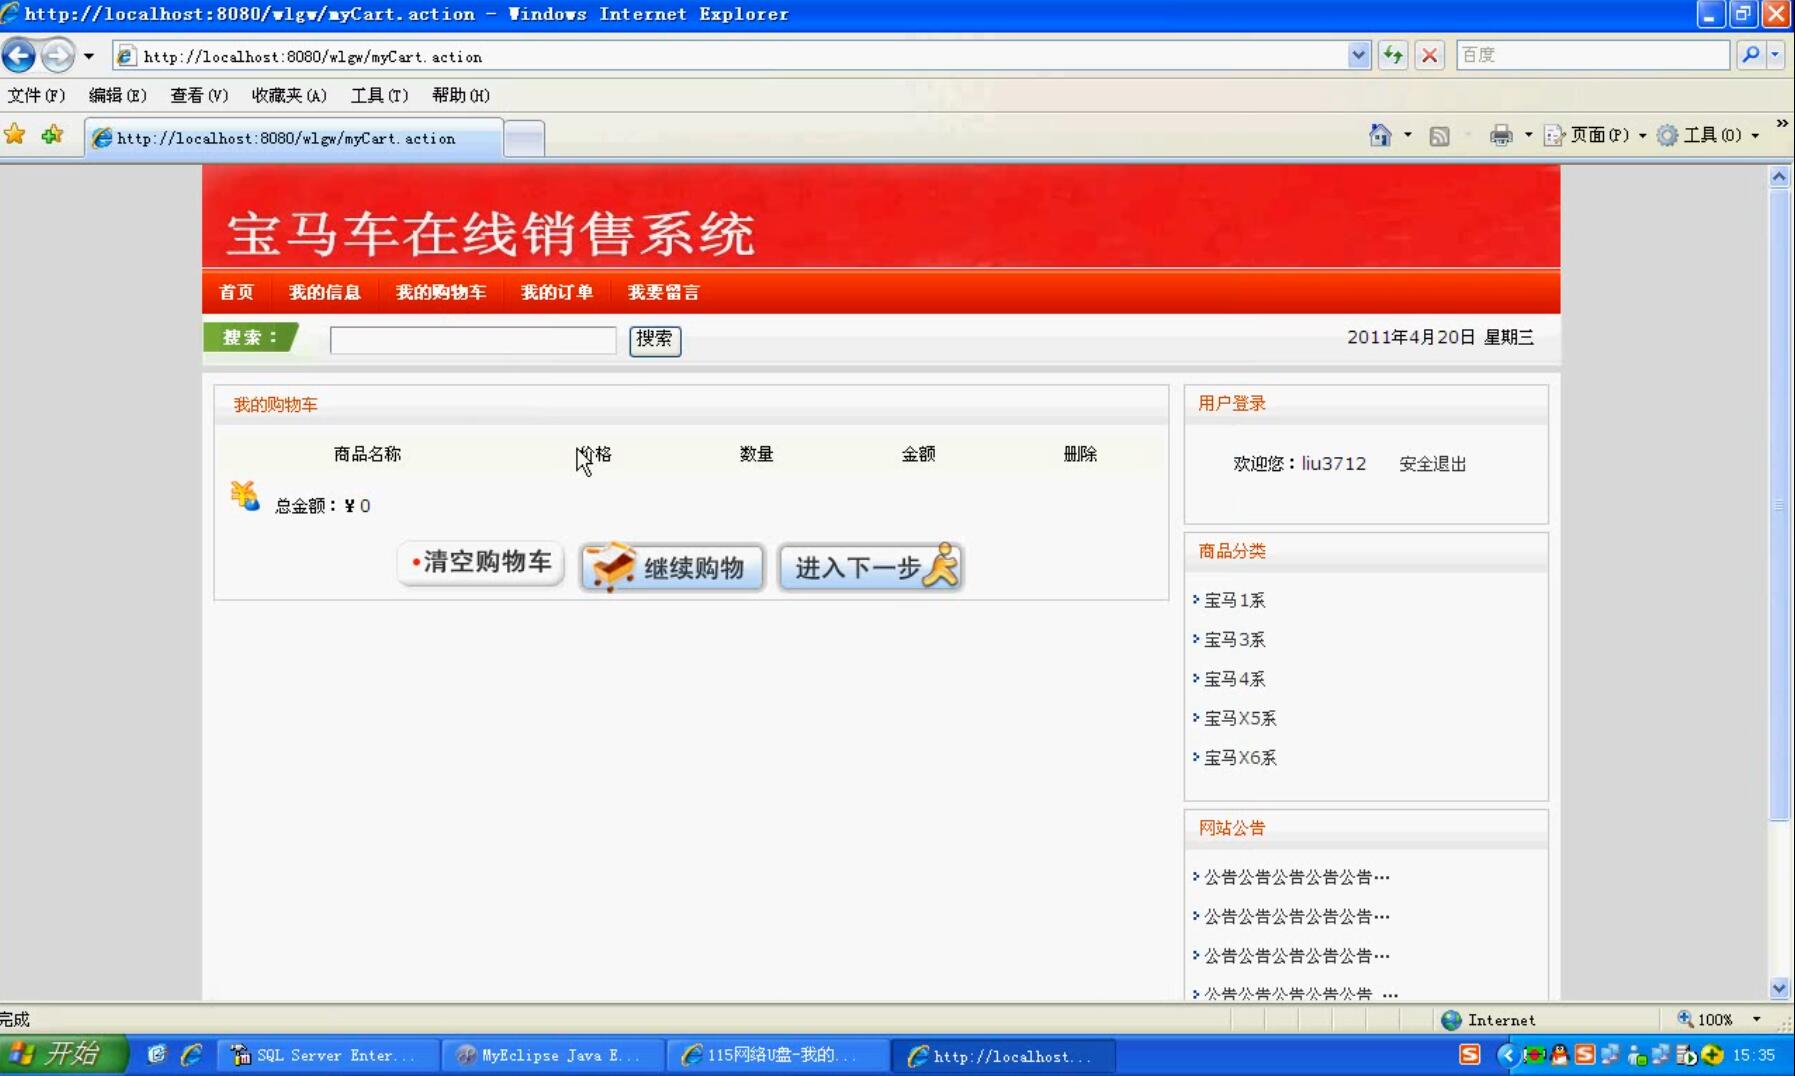Open the 宝马X5系 category

point(1240,718)
